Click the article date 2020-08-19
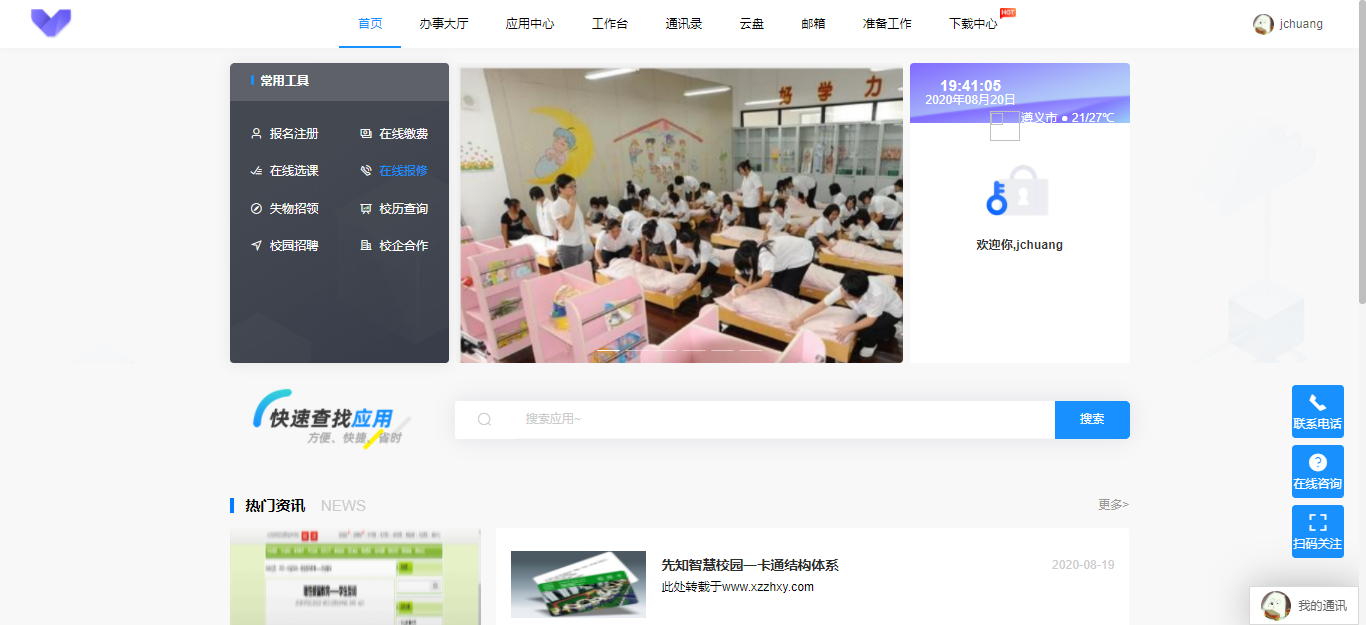 1083,565
